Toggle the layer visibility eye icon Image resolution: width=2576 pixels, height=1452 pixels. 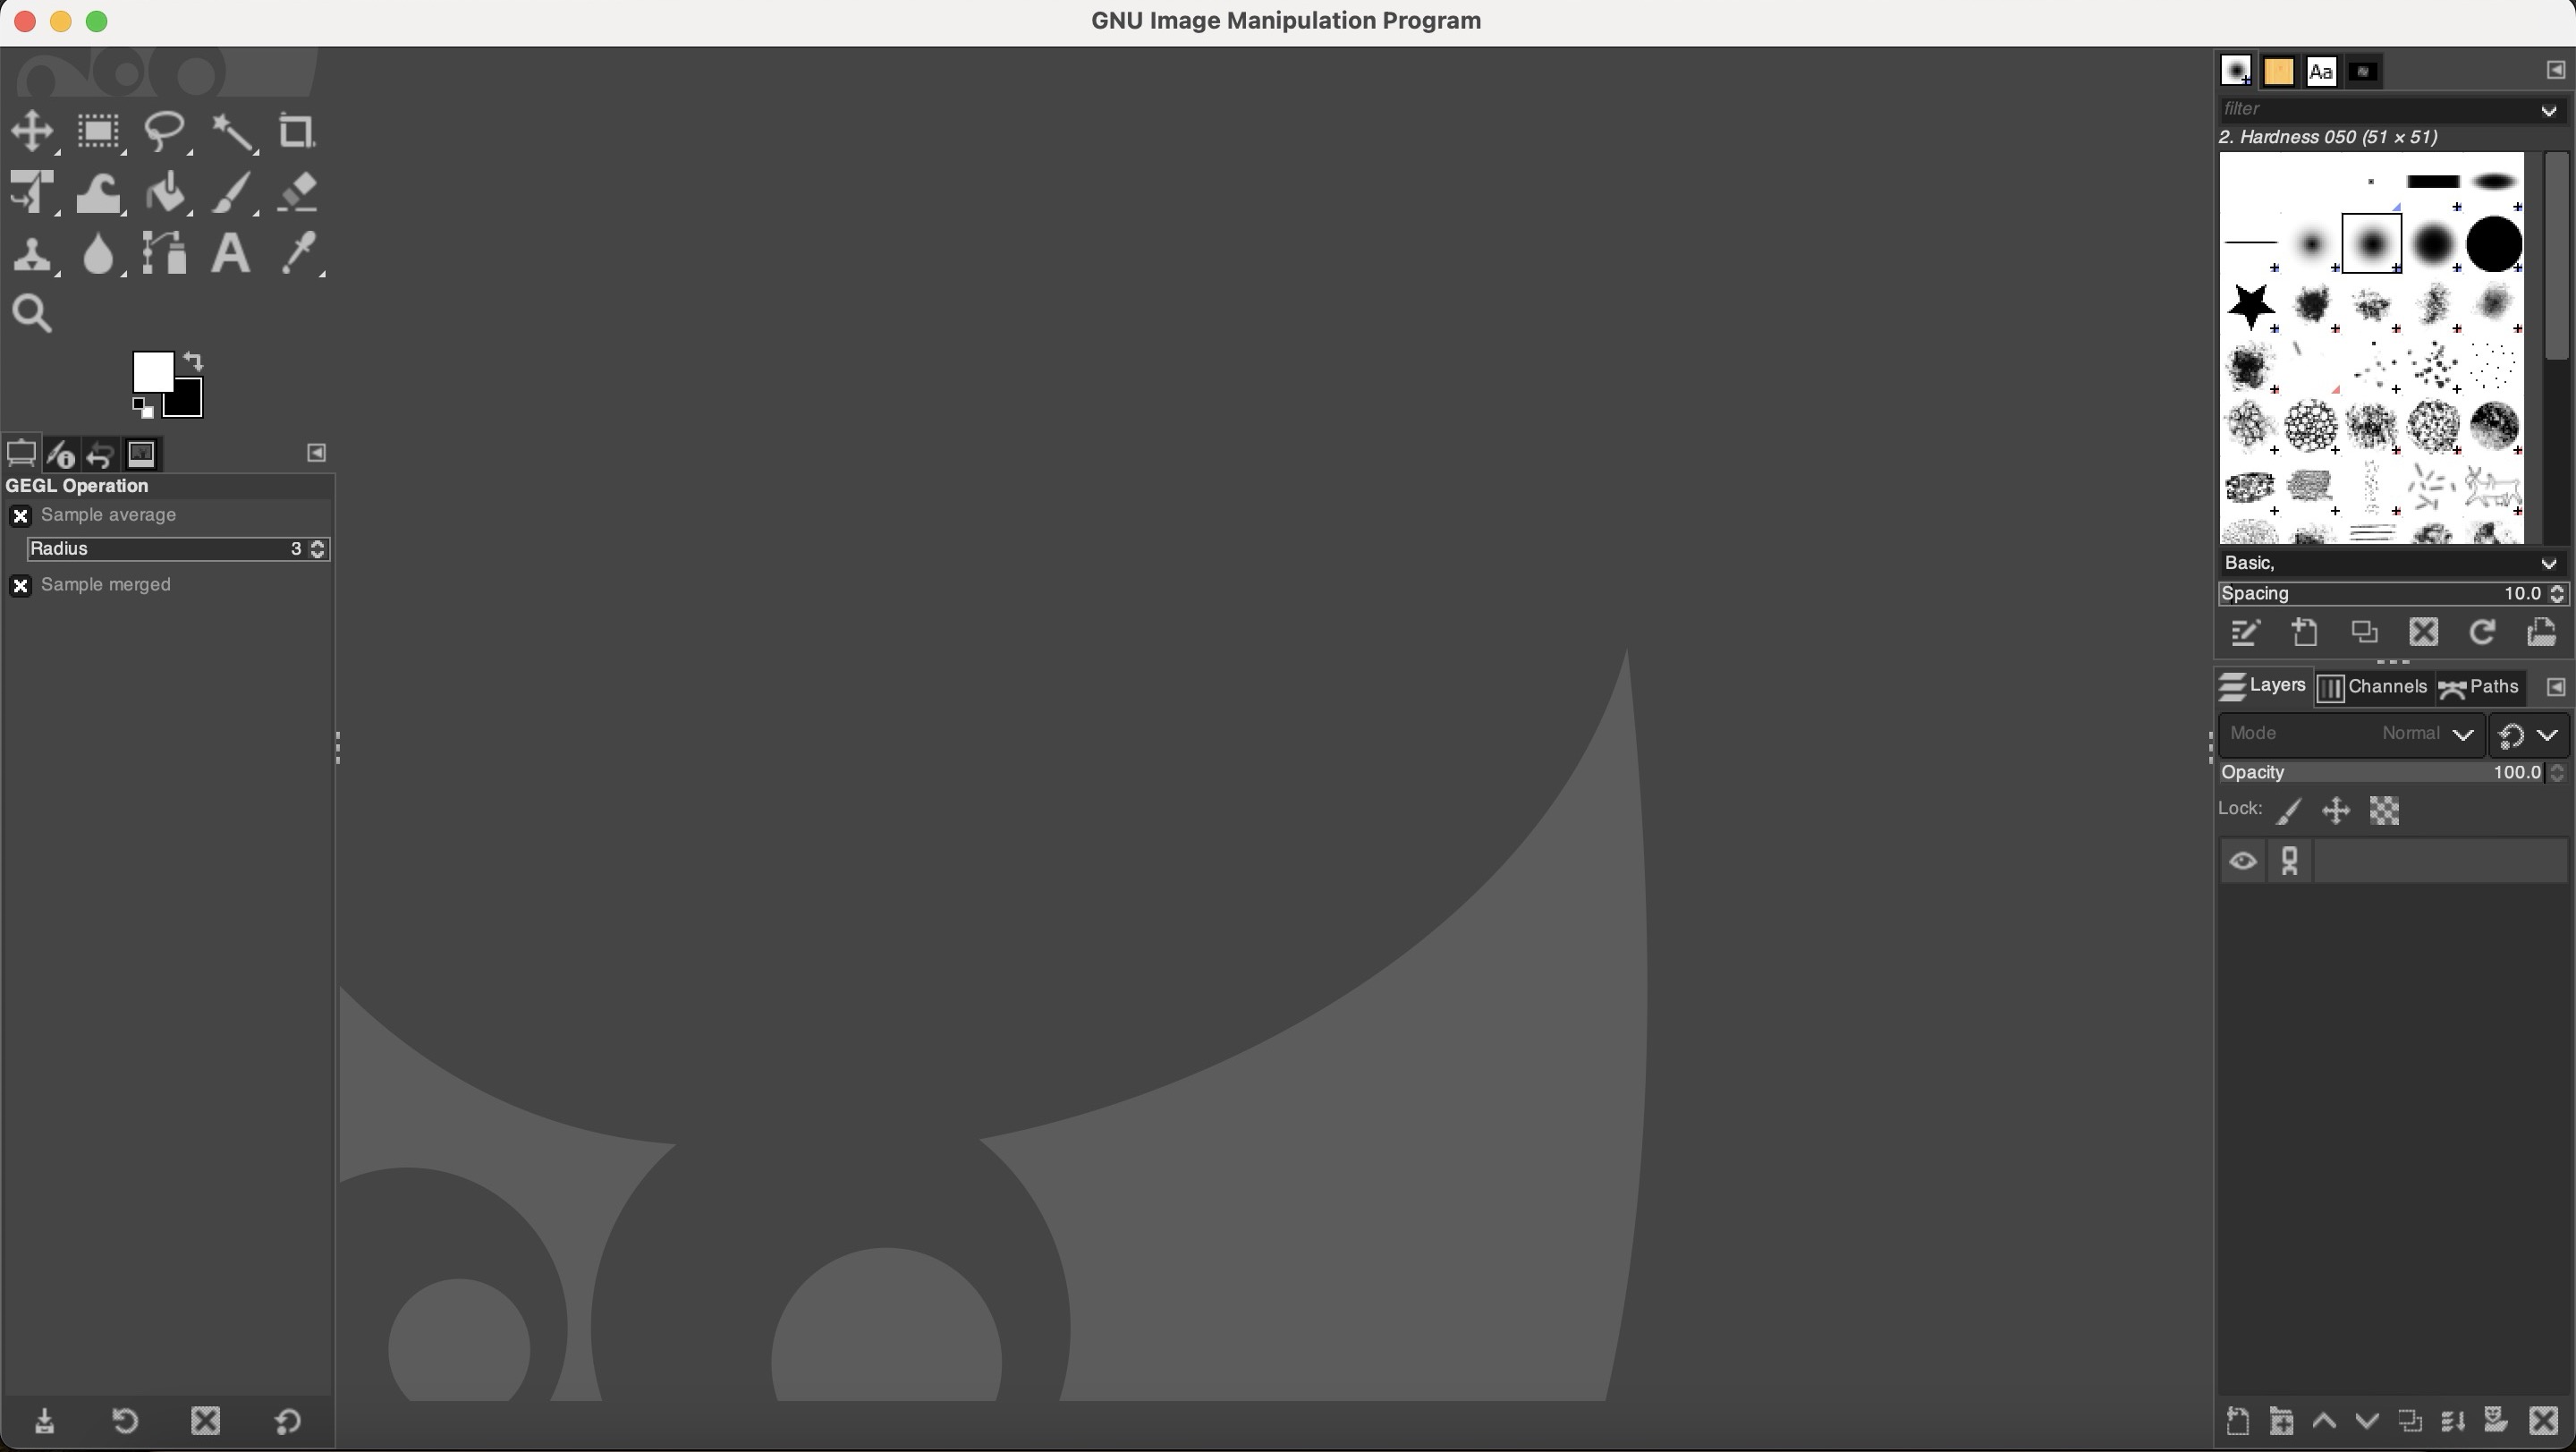(2243, 862)
